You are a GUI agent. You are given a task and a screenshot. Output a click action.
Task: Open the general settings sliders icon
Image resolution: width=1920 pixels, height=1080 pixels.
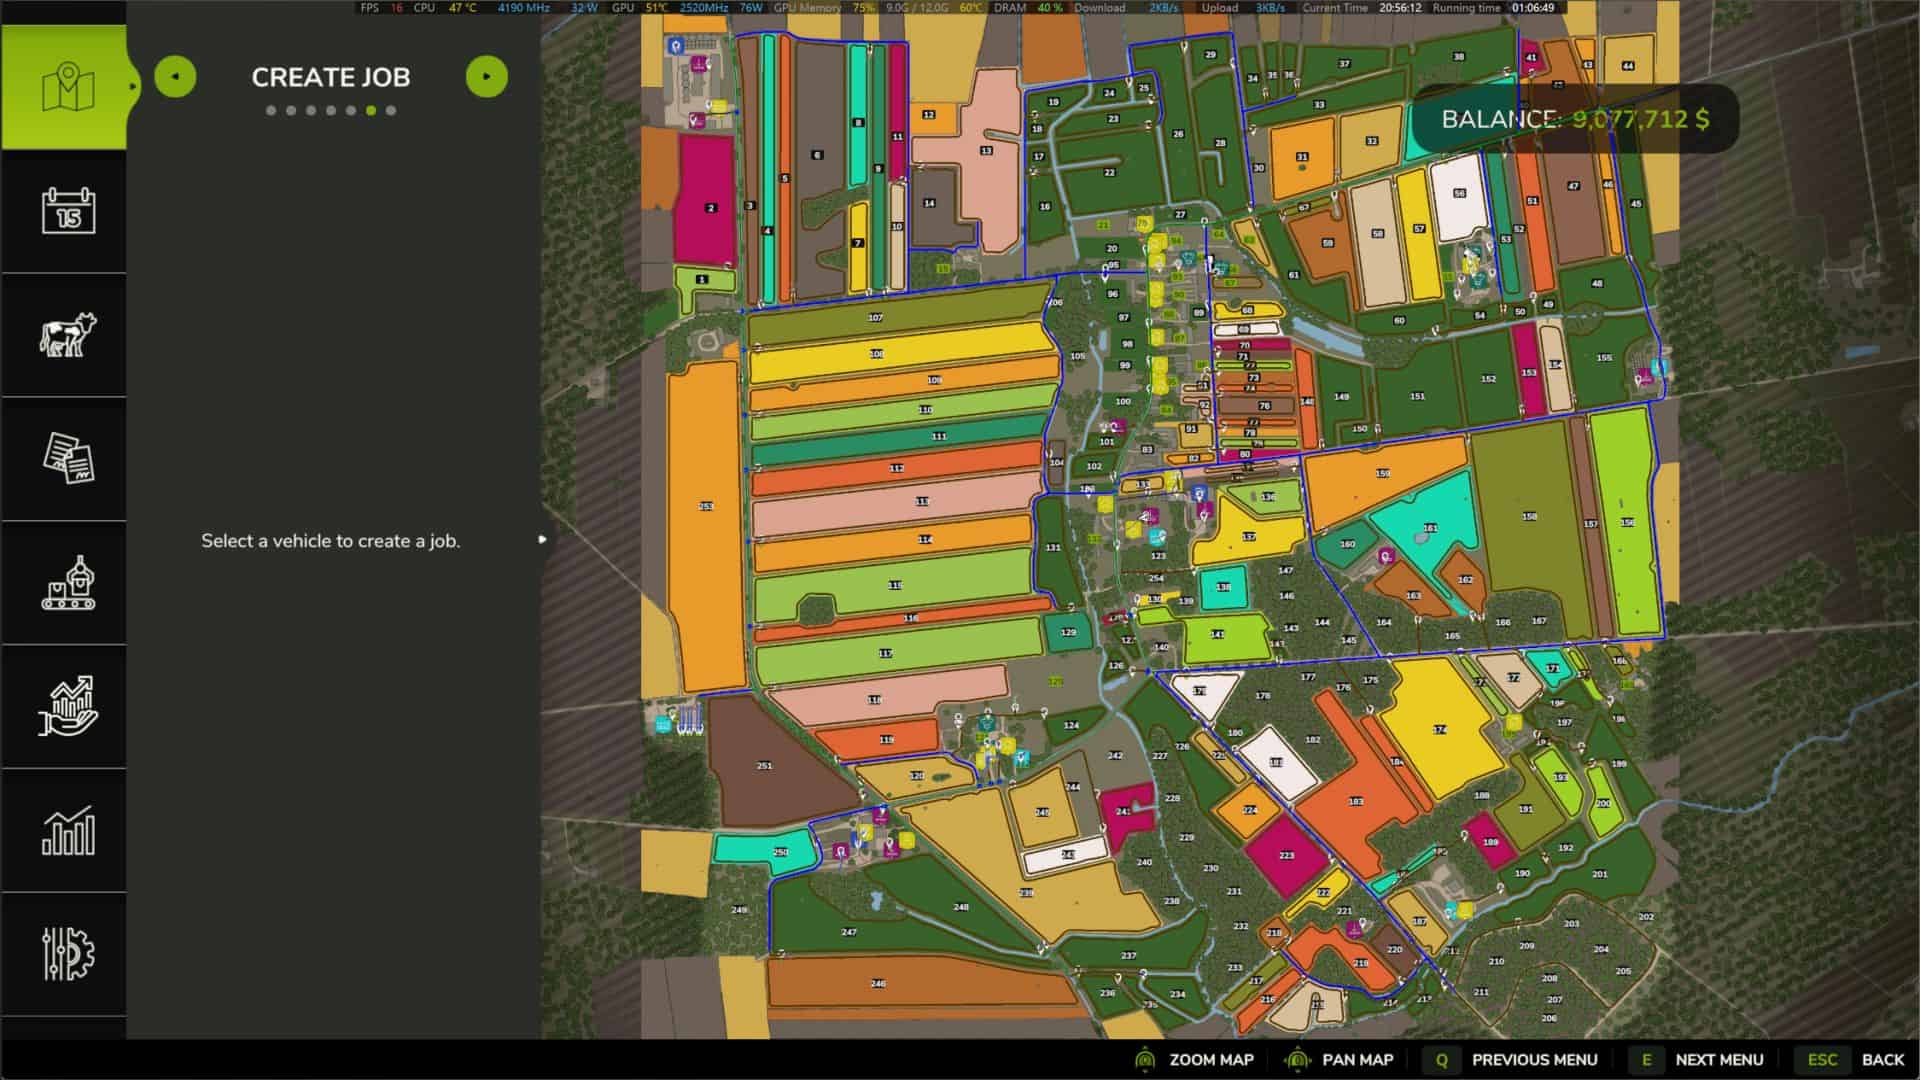coord(67,954)
